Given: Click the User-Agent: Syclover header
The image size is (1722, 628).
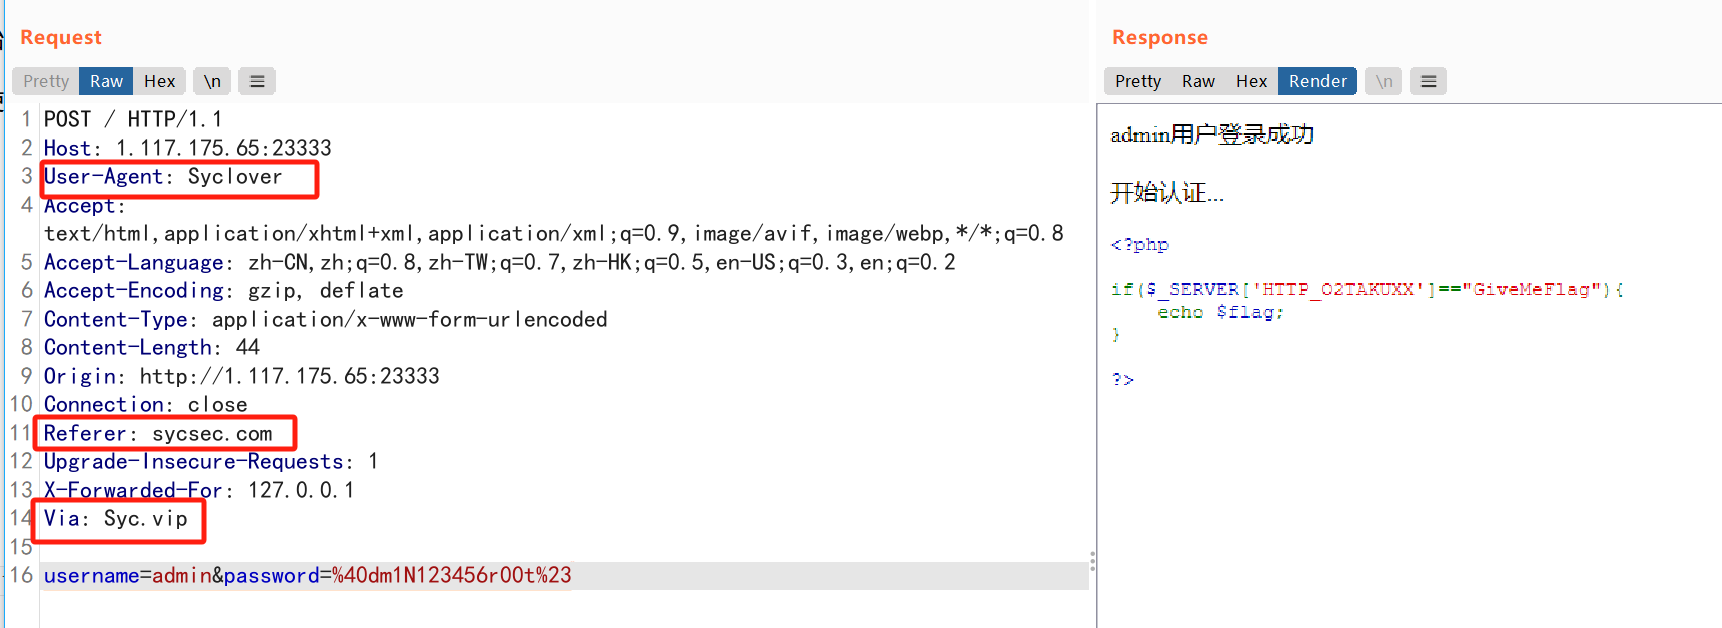Looking at the screenshot, I should tap(163, 177).
